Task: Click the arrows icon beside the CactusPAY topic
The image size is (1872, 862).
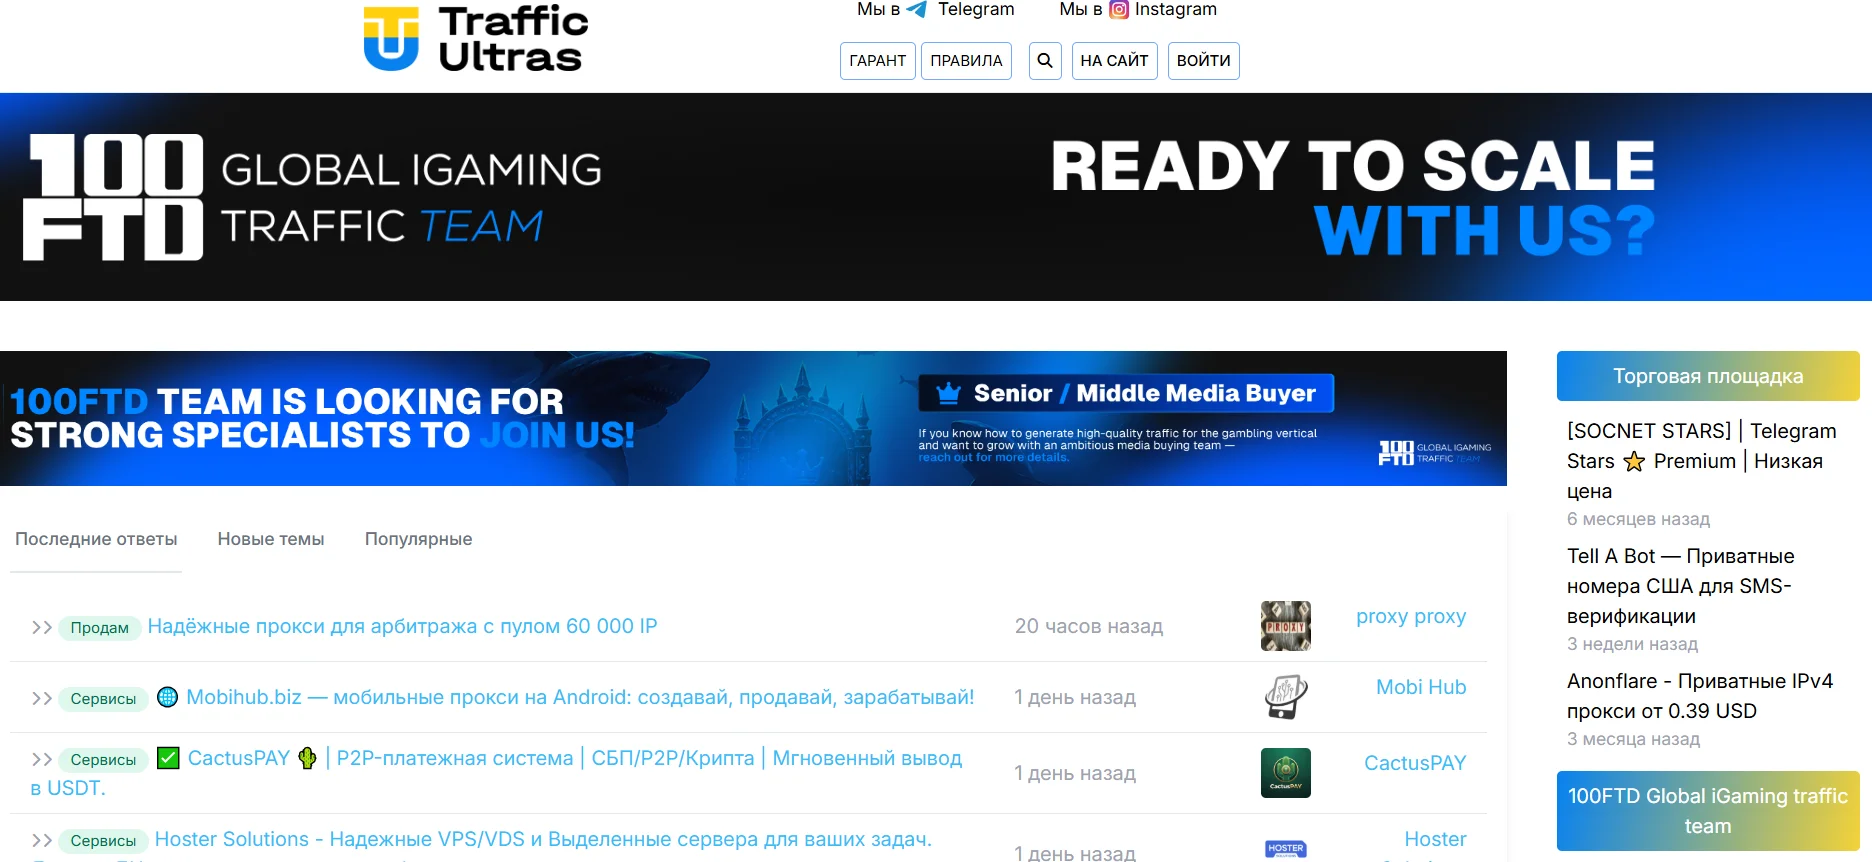Action: click(x=42, y=760)
